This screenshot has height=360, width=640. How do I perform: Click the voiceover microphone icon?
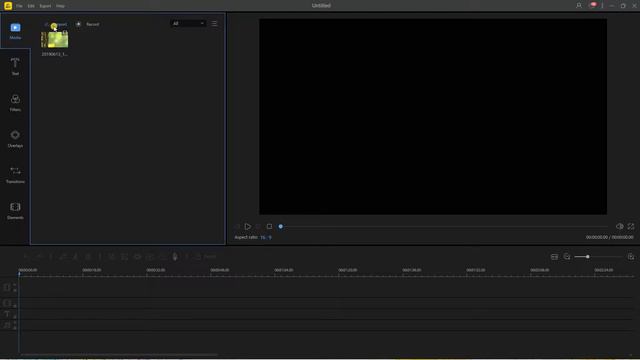click(x=175, y=256)
